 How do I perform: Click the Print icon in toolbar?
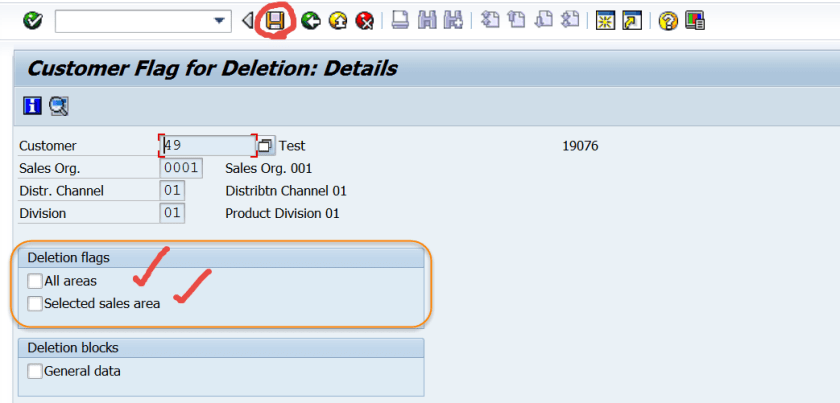400,21
